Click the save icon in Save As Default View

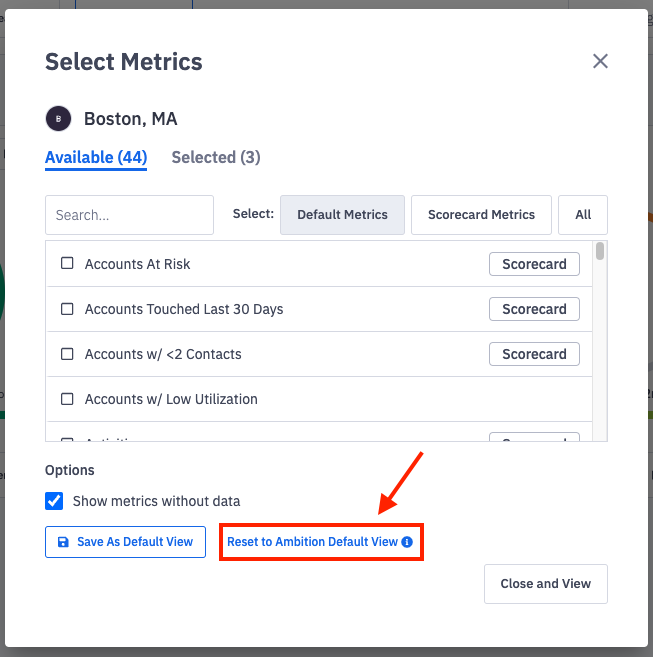pyautogui.click(x=64, y=542)
